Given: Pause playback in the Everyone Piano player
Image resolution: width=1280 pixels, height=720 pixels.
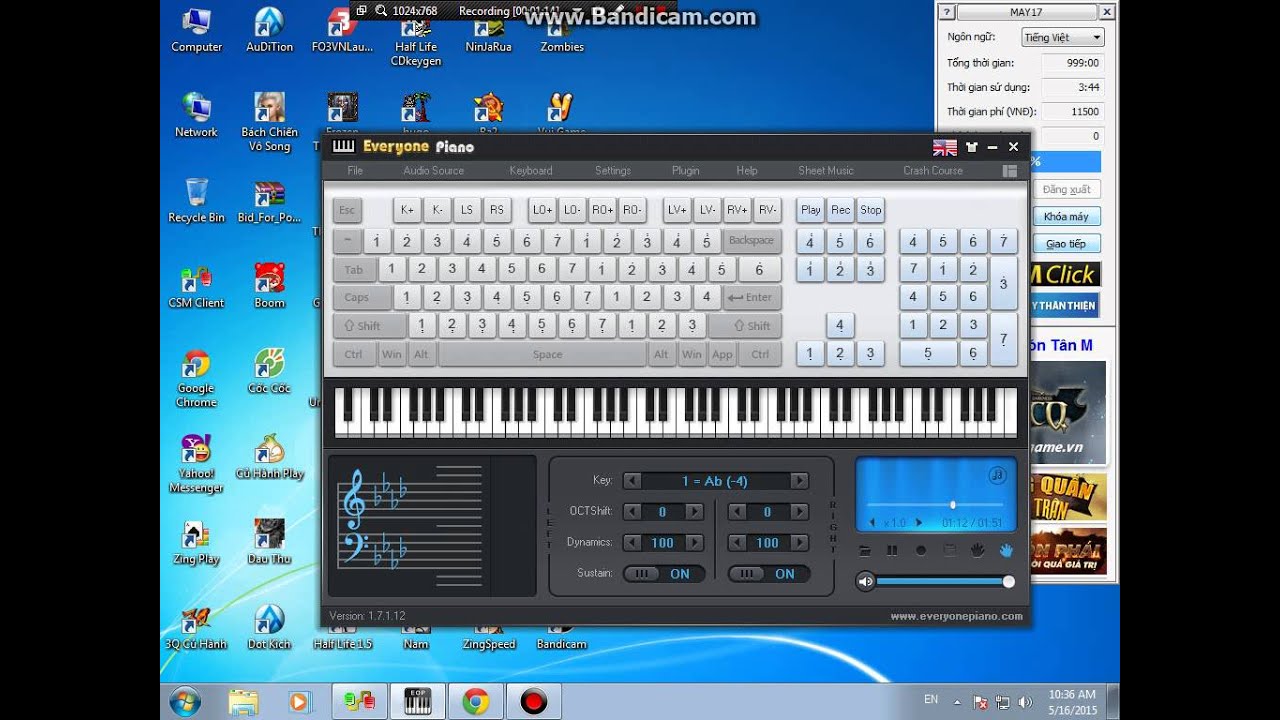Looking at the screenshot, I should pyautogui.click(x=892, y=550).
